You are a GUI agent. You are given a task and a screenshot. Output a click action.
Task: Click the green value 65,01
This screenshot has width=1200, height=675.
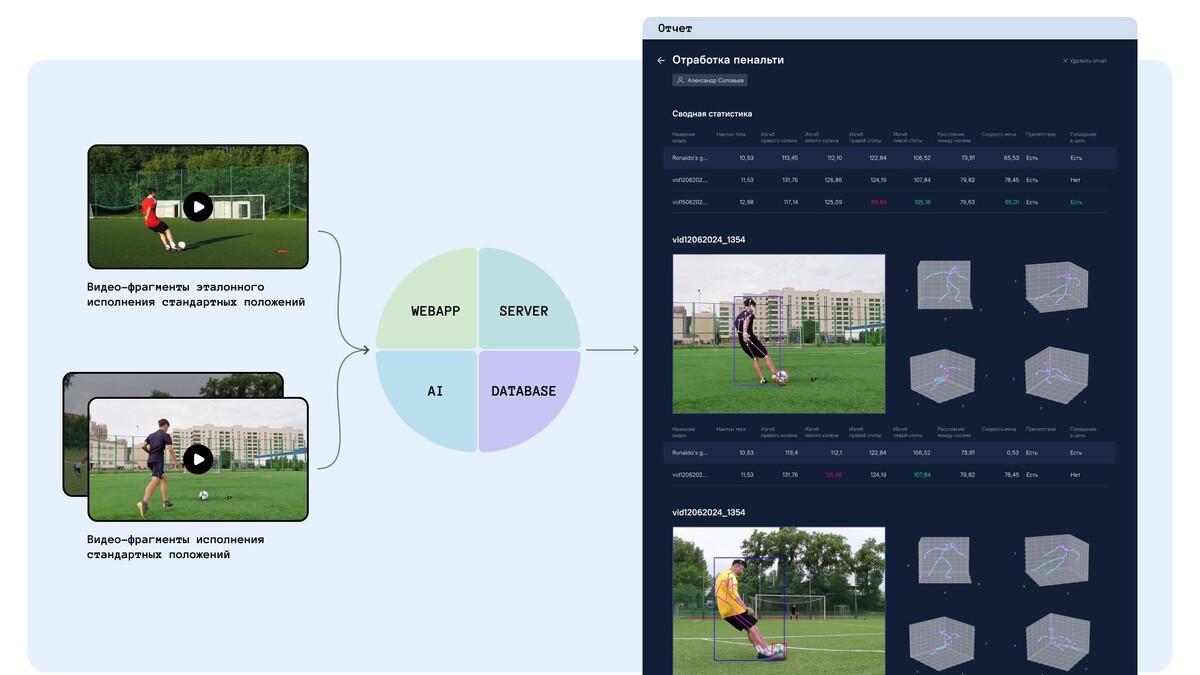coord(1011,202)
